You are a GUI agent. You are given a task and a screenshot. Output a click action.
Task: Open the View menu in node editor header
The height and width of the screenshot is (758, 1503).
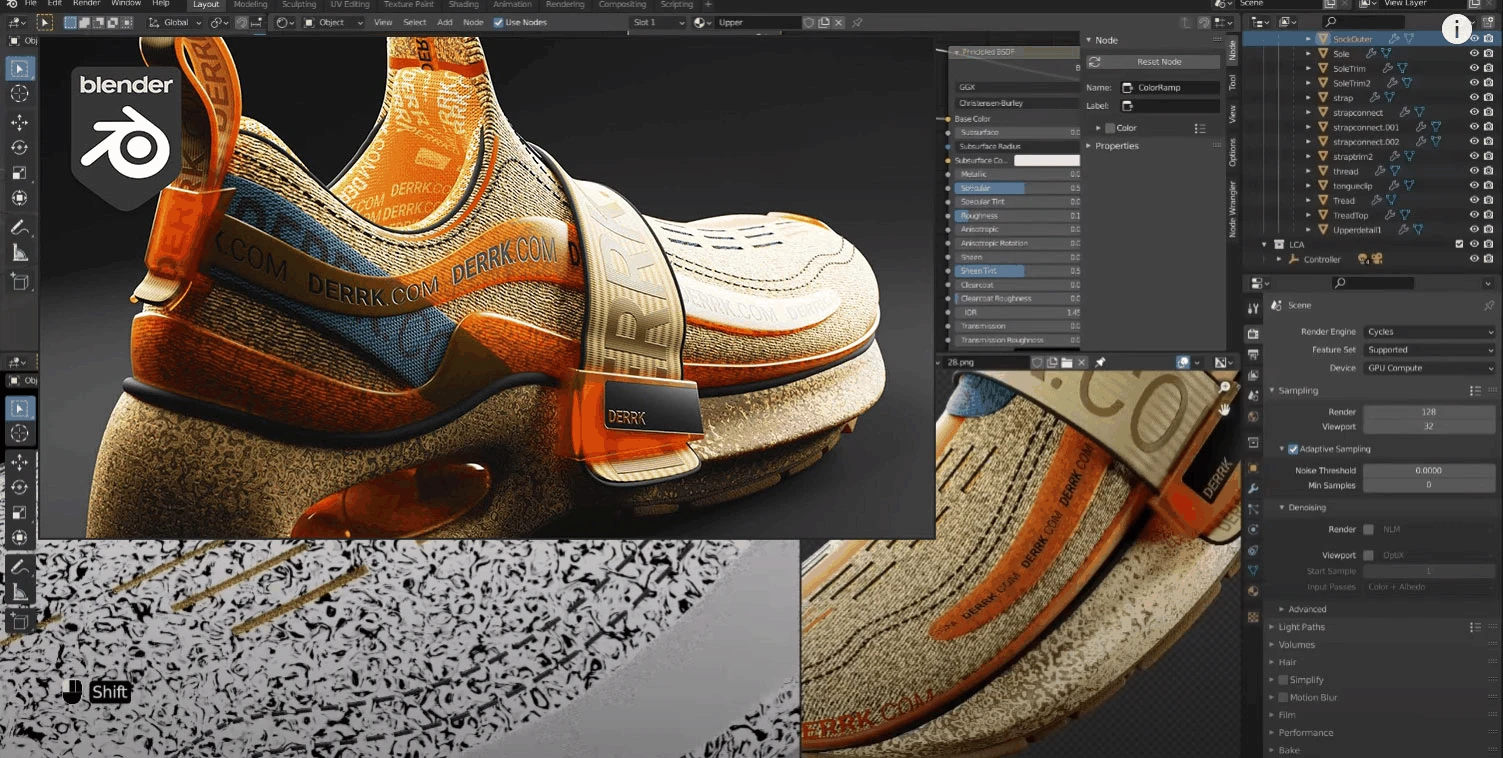pyautogui.click(x=383, y=22)
